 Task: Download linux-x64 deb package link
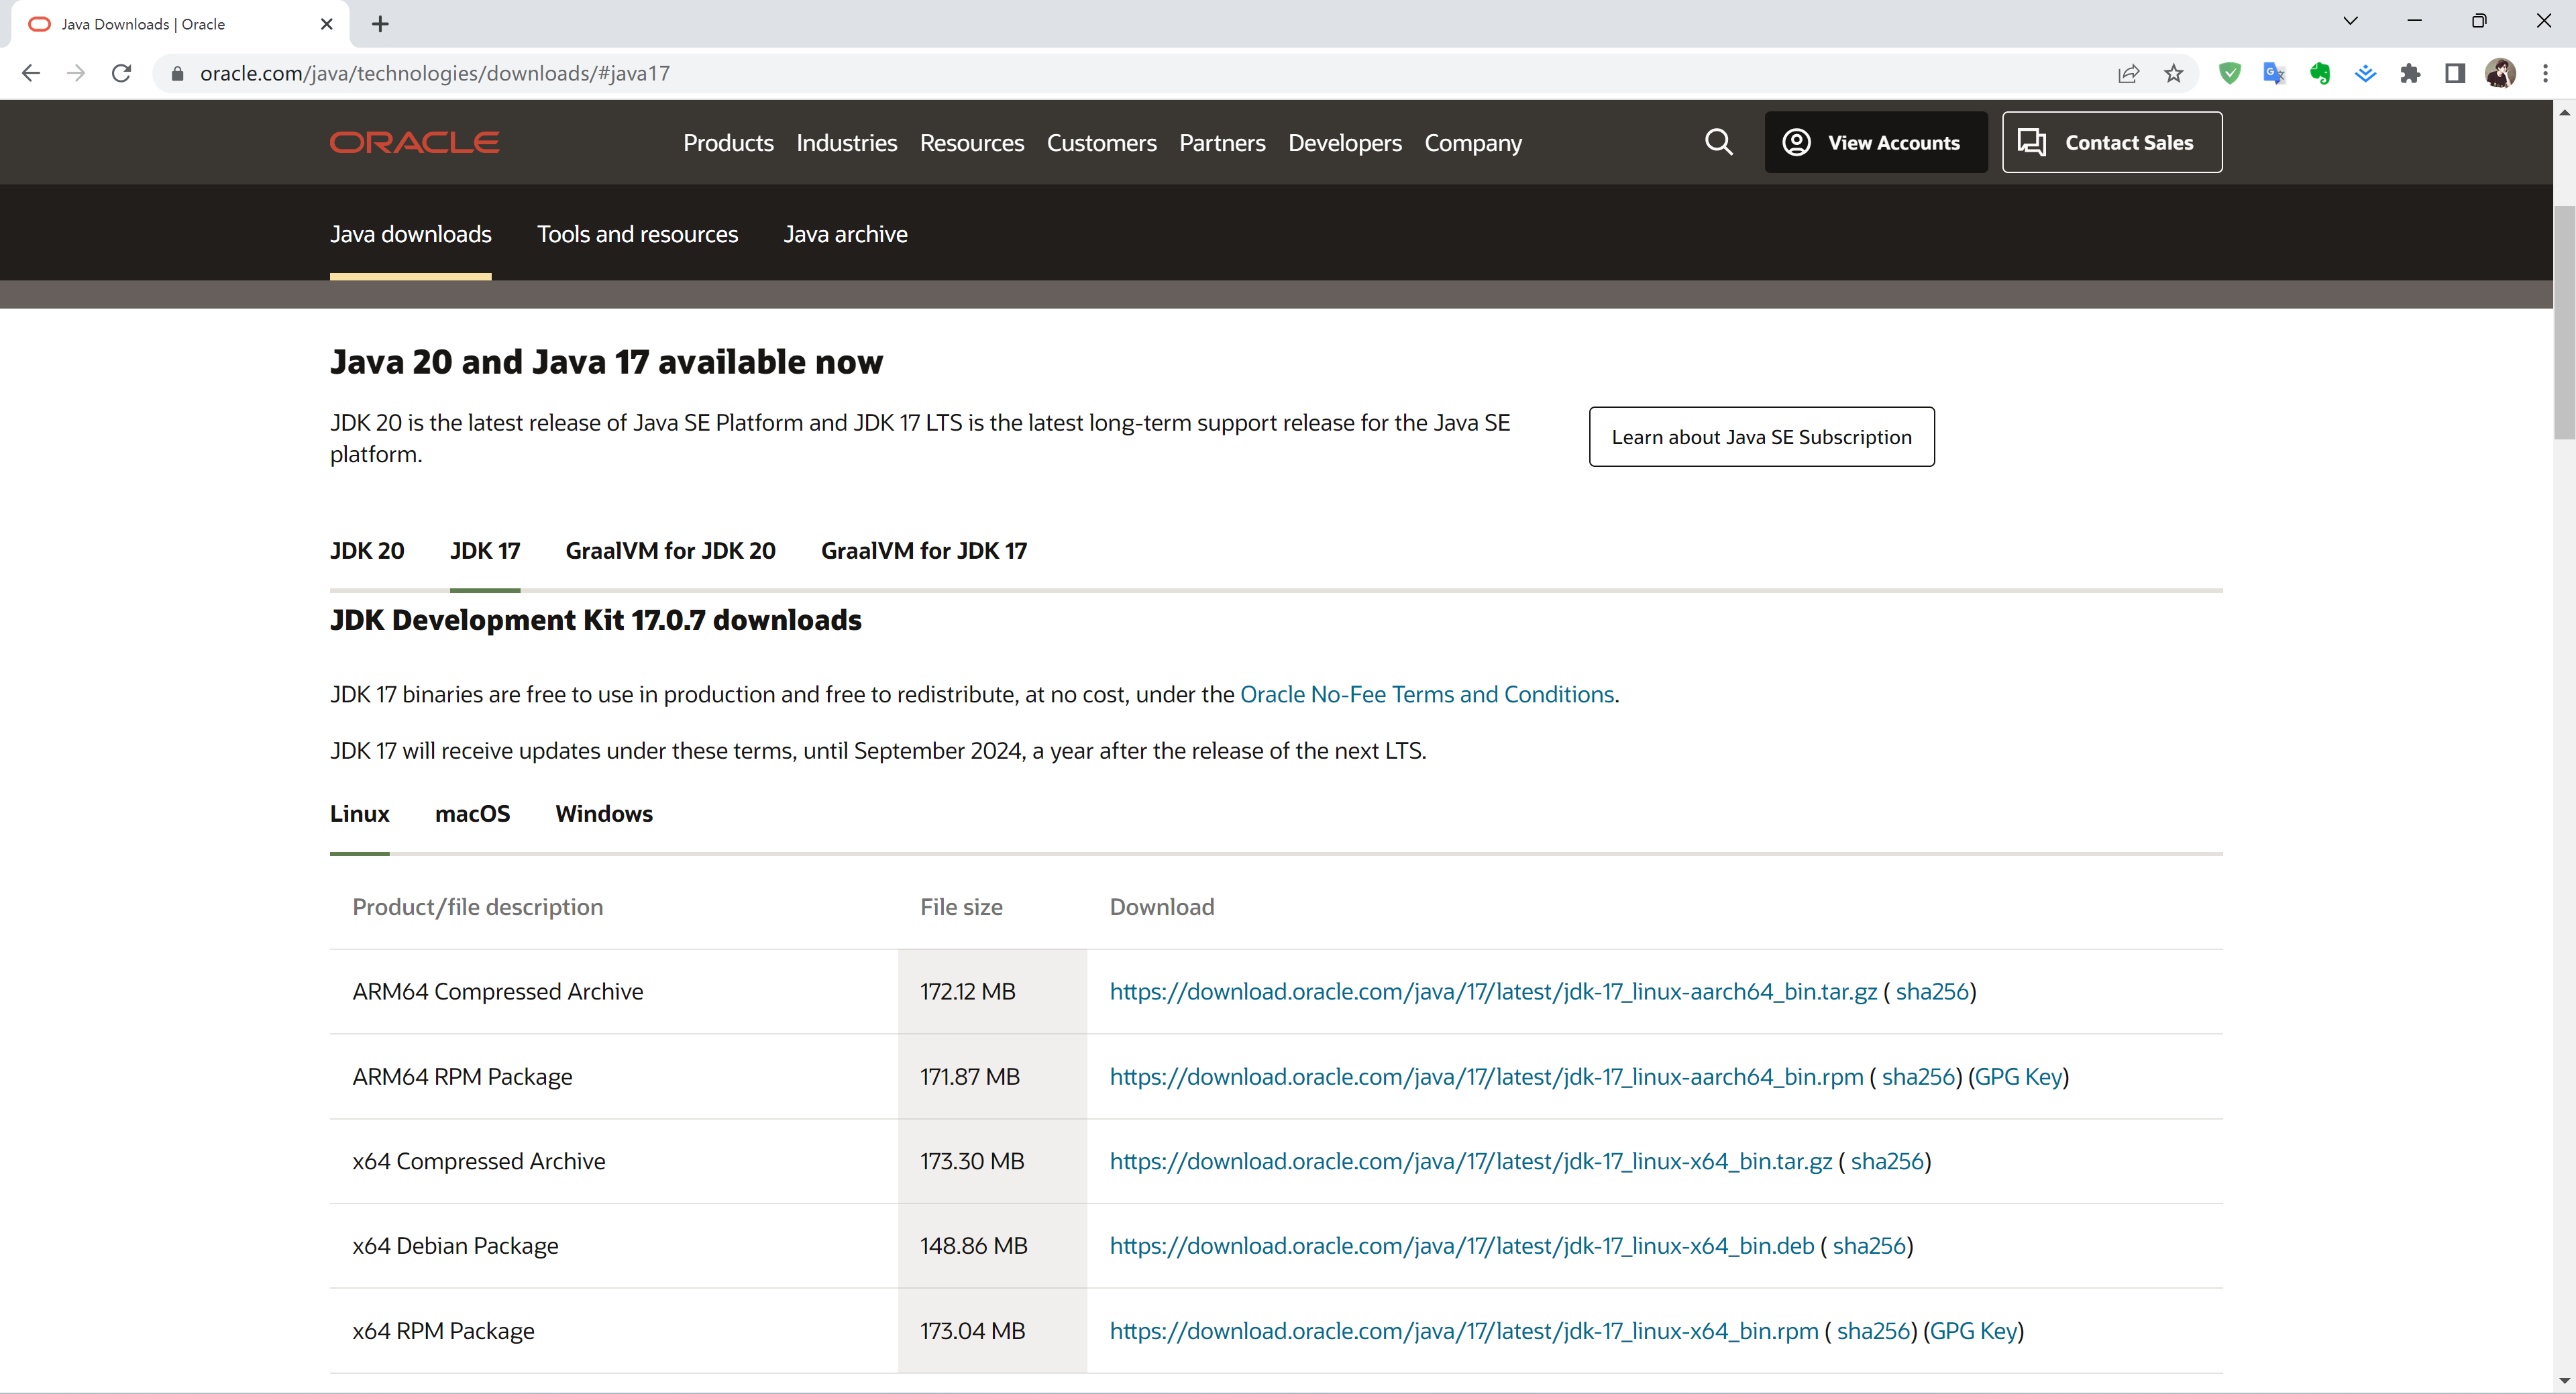coord(1461,1245)
